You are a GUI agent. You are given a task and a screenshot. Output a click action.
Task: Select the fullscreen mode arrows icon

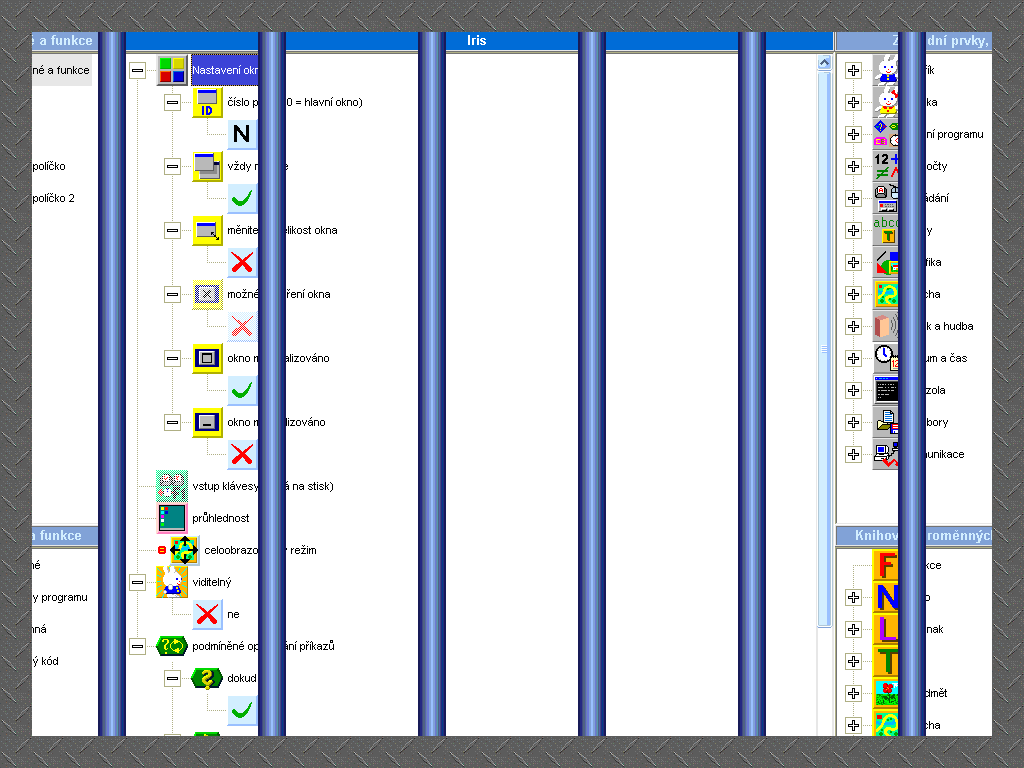(184, 550)
